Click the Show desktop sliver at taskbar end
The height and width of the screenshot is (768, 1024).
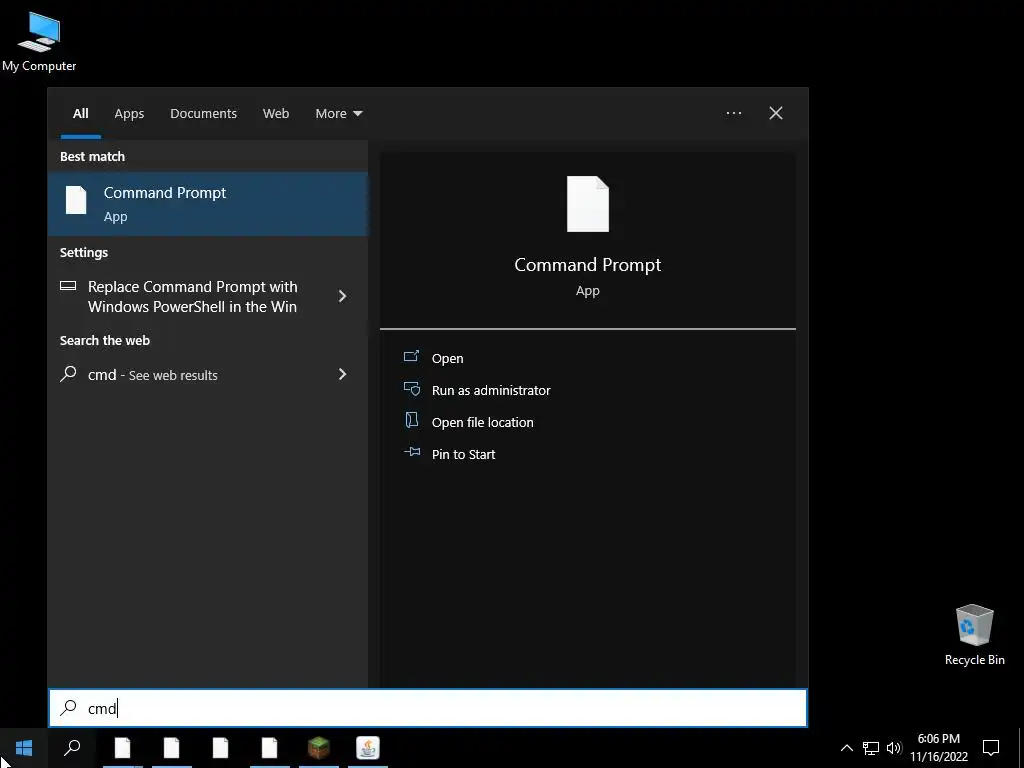pos(1021,748)
